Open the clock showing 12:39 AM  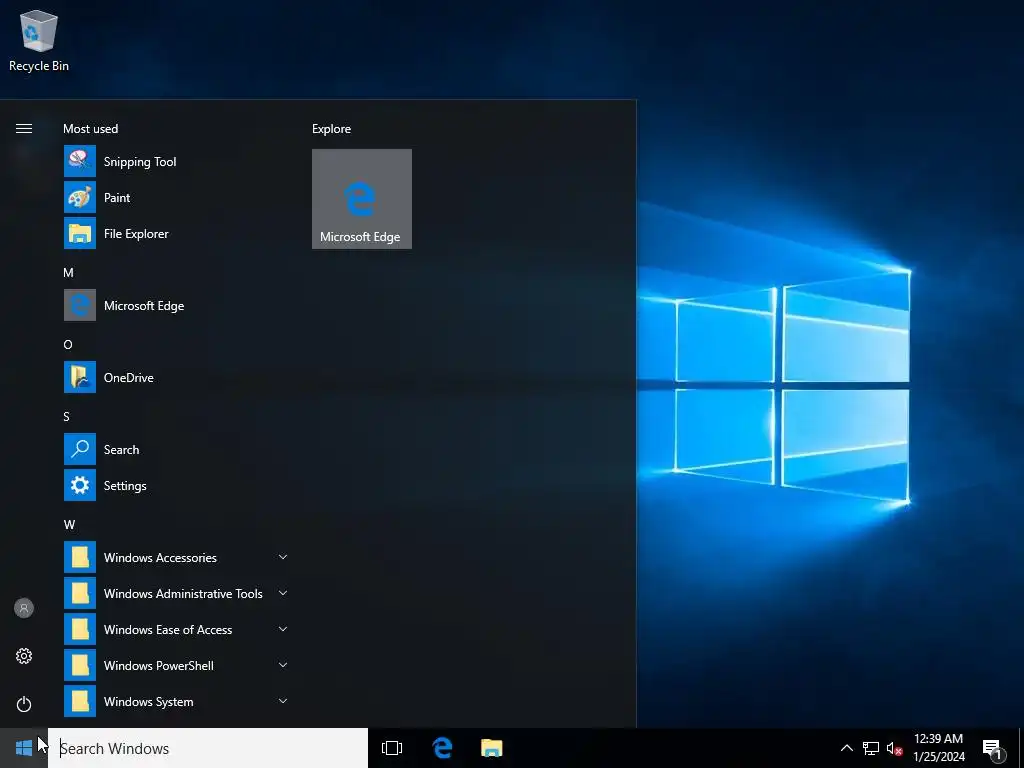938,748
